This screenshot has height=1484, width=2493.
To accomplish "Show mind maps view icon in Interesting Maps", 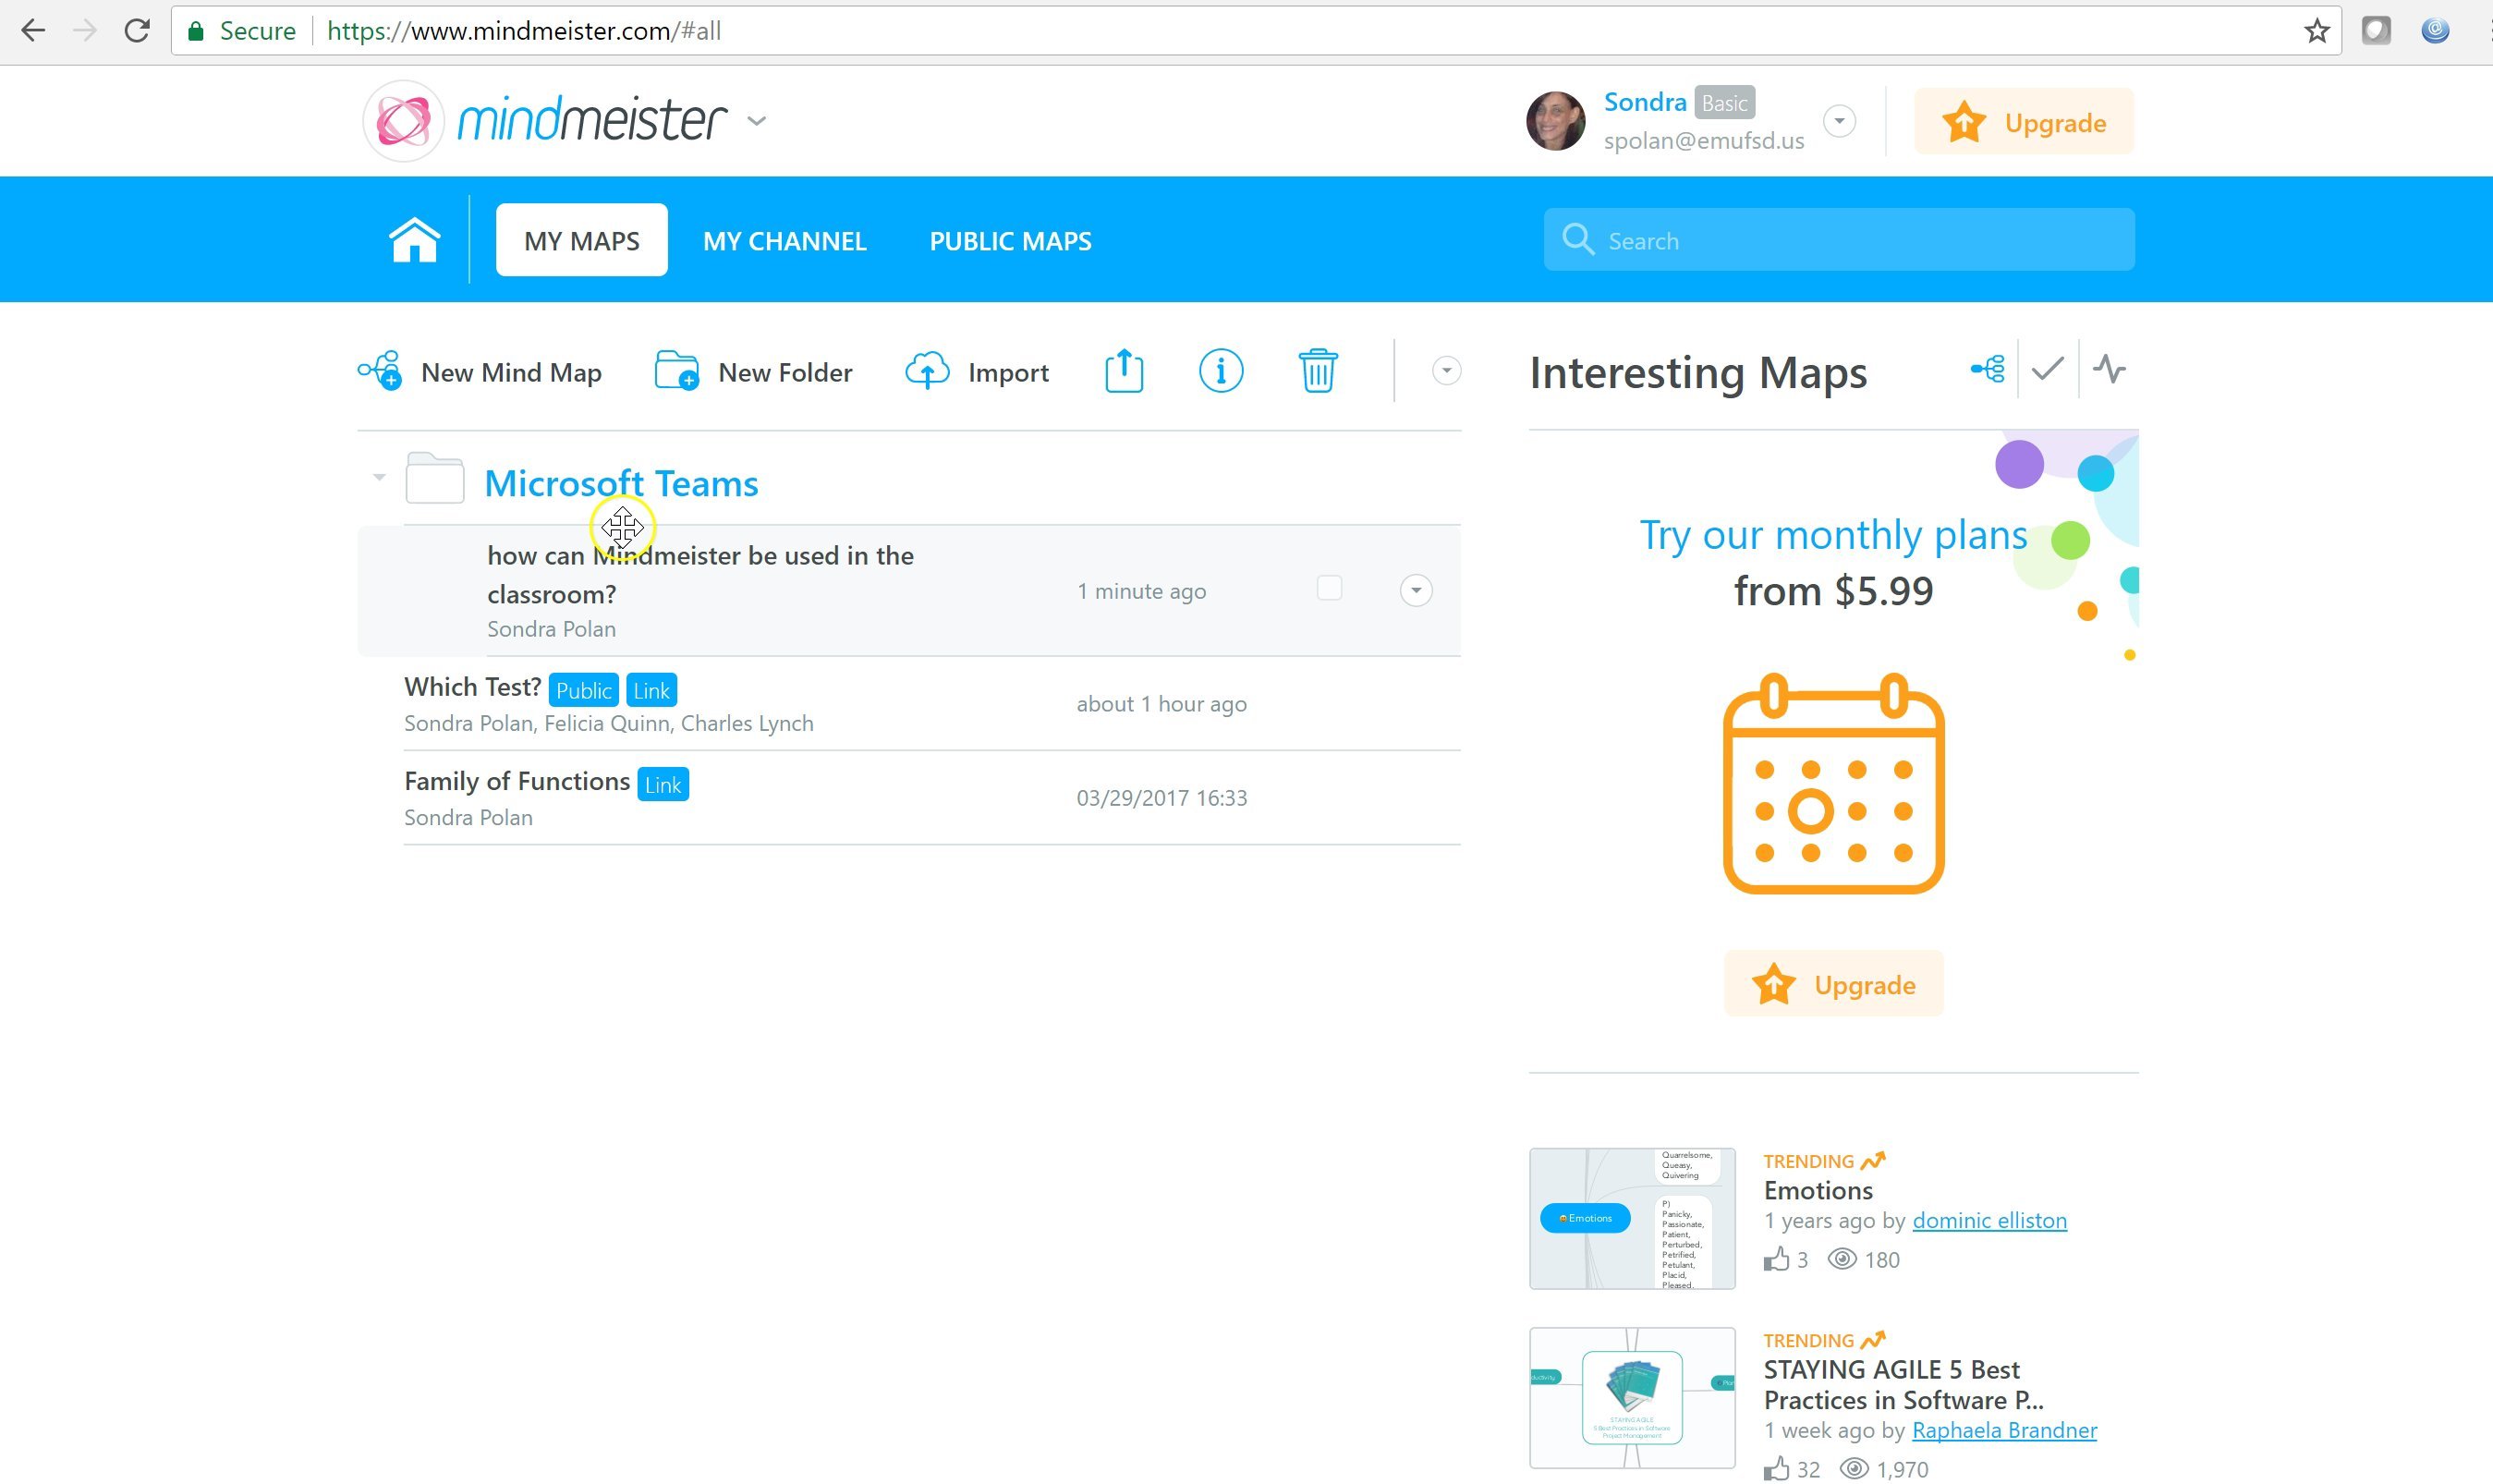I will (x=1987, y=369).
